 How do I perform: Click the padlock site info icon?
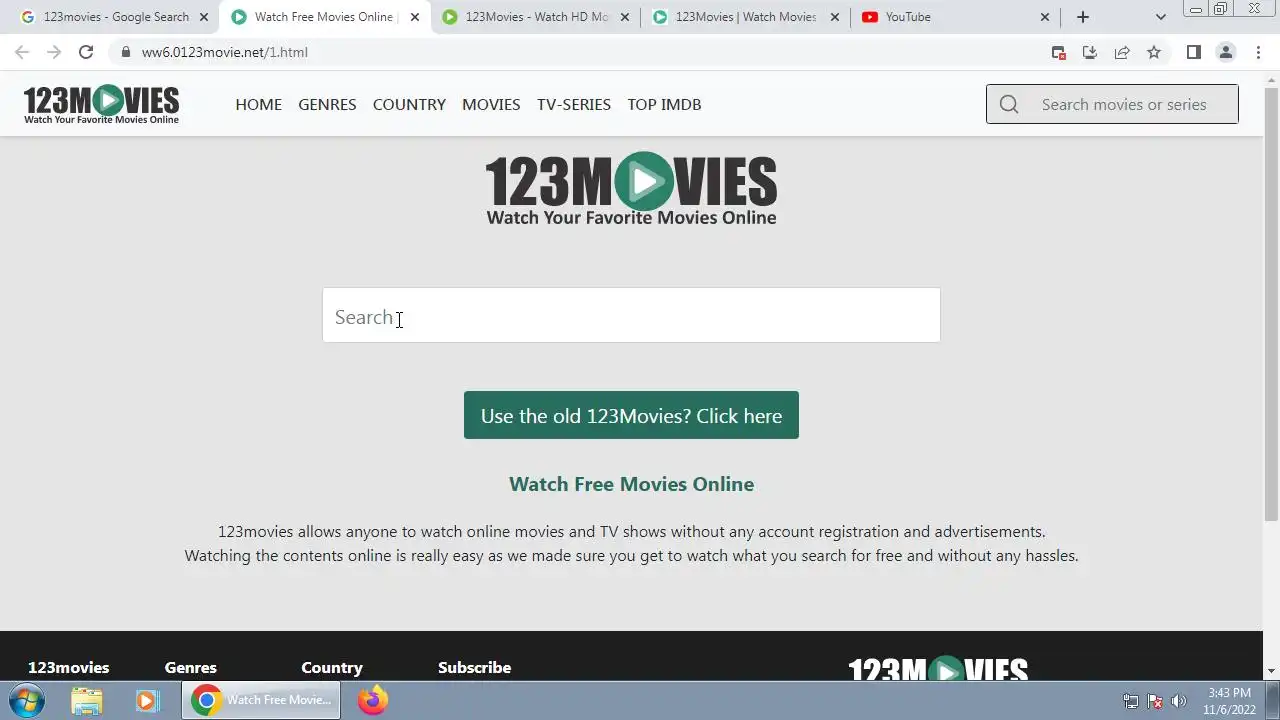(125, 52)
